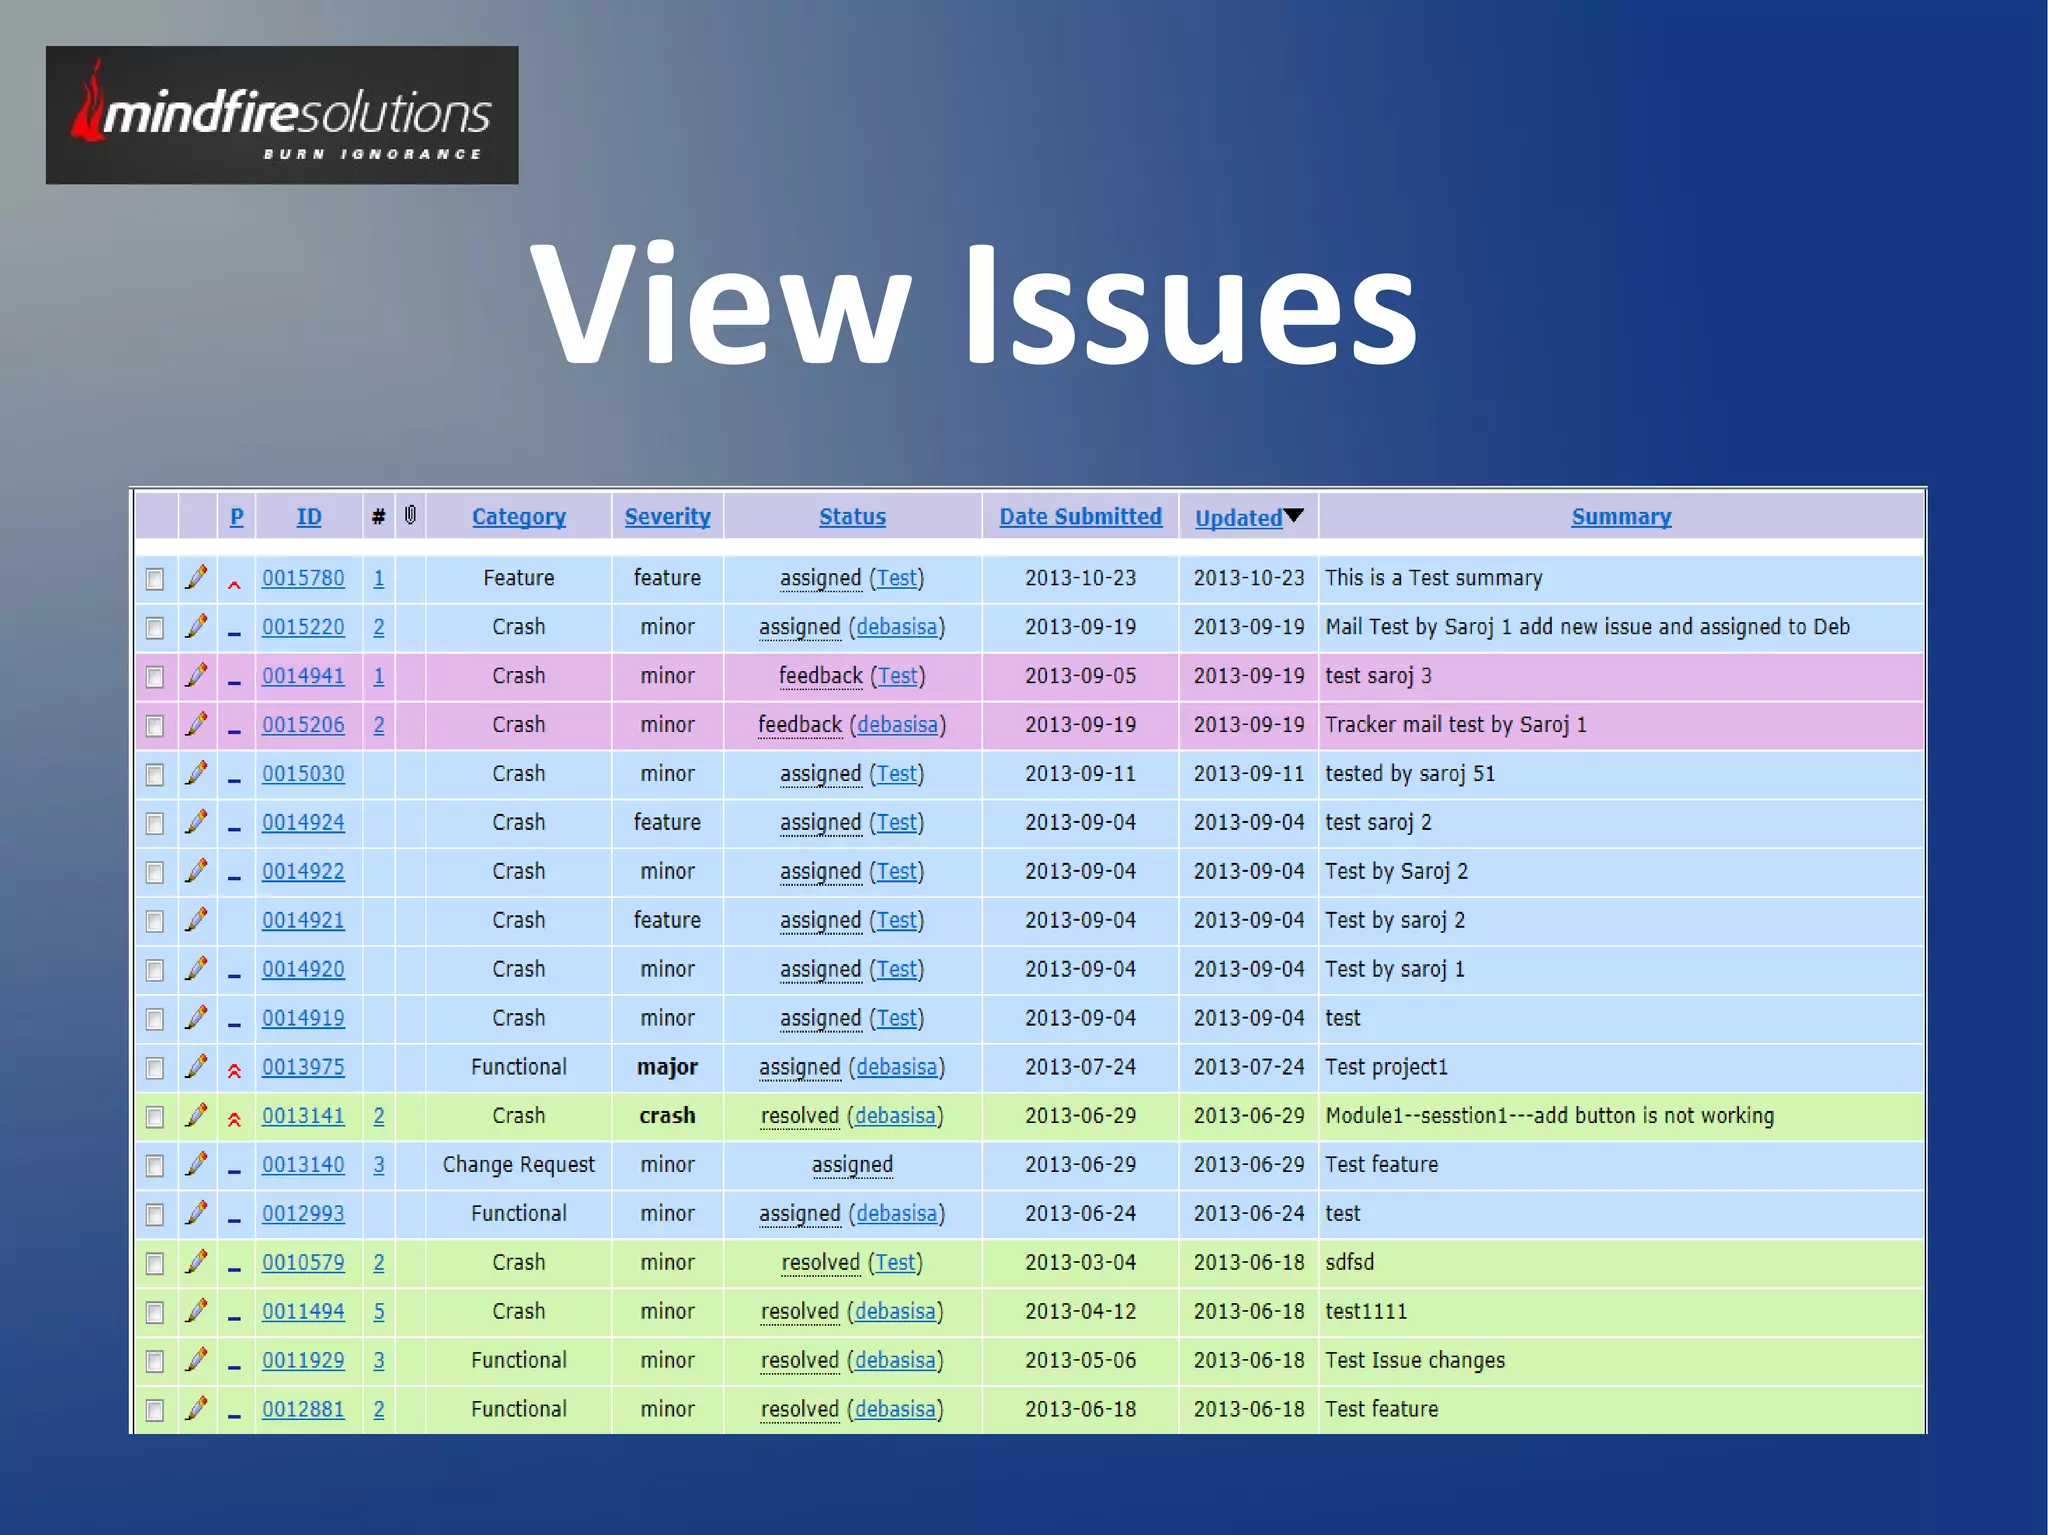Tick the checkbox for issue 0015220
The width and height of the screenshot is (2048, 1535).
click(x=155, y=629)
